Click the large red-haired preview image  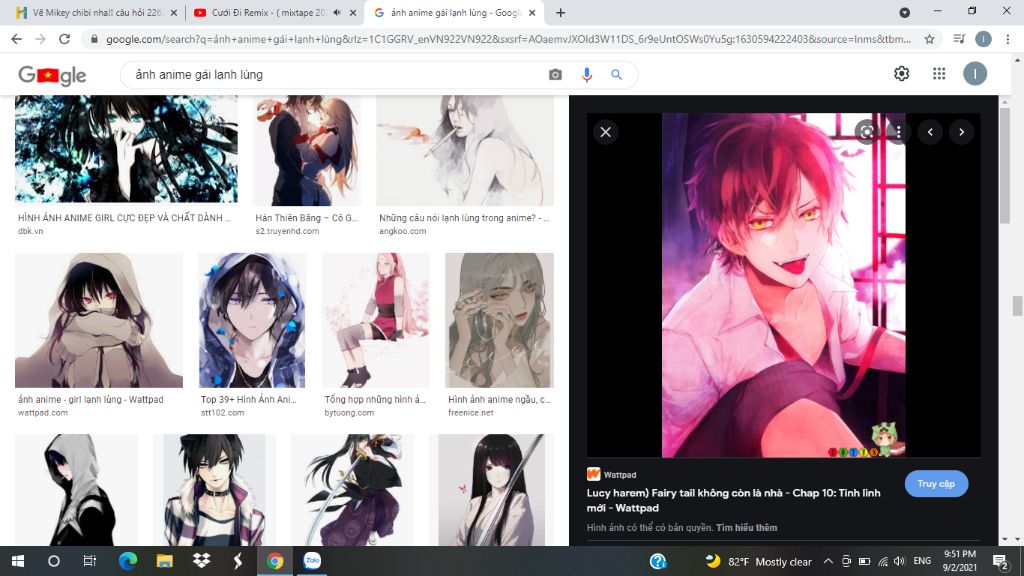click(x=784, y=285)
